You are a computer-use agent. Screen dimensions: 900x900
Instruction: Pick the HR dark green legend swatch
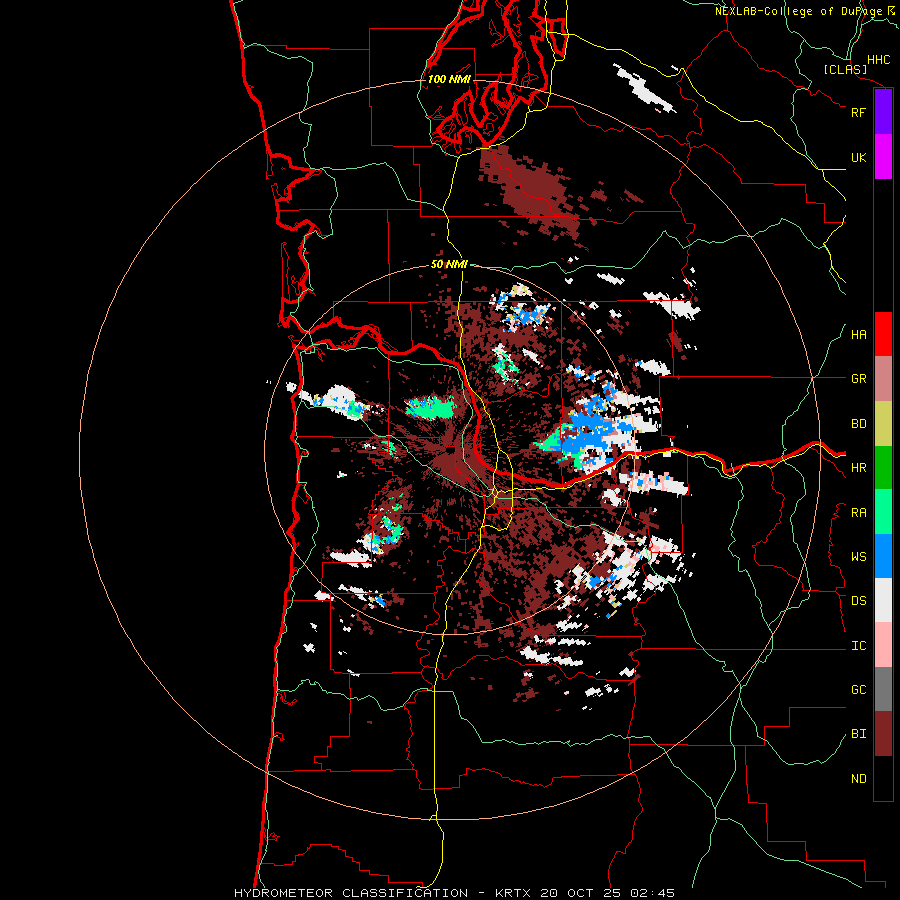click(x=883, y=468)
